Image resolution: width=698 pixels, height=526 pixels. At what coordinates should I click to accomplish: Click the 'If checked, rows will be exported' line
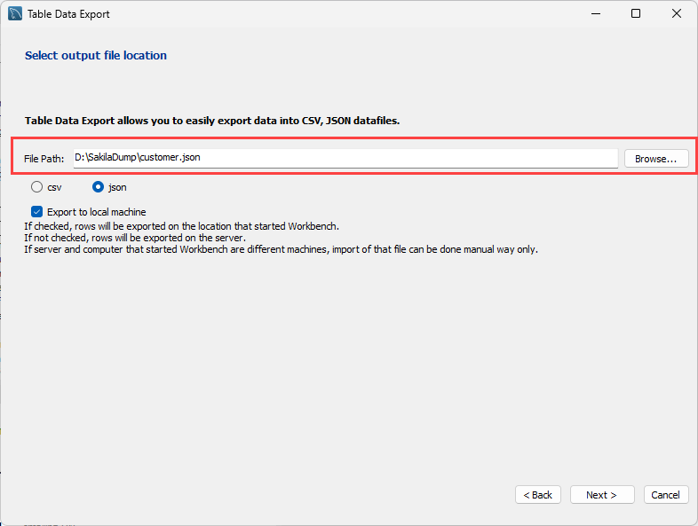[181, 226]
